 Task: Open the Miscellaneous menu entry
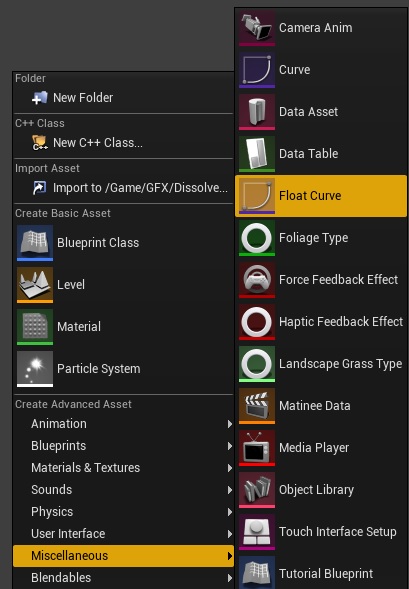click(123, 556)
